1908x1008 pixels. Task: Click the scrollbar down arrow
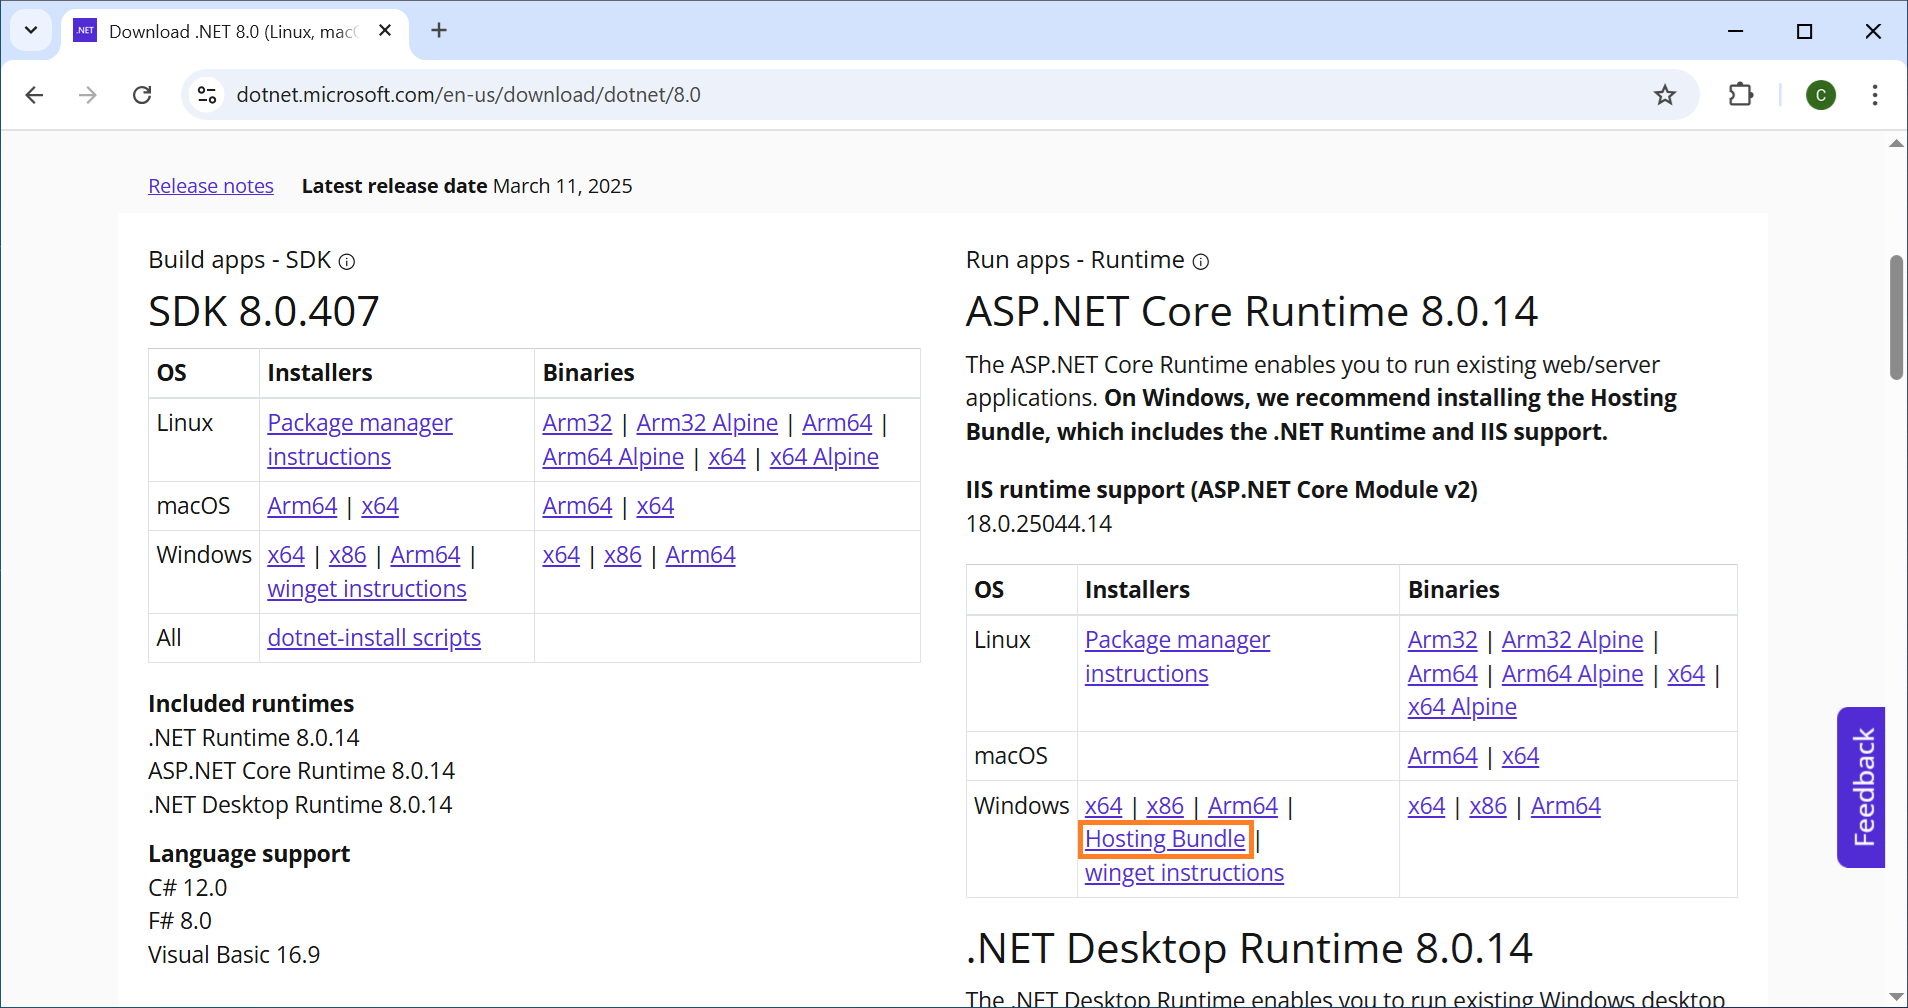(x=1896, y=997)
